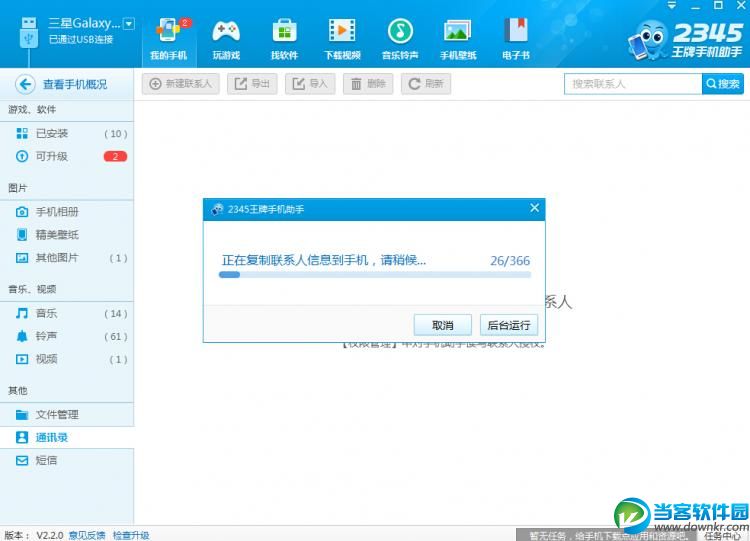Cancel the copy with 取消 button
Viewport: 750px width, 541px height.
[x=442, y=325]
